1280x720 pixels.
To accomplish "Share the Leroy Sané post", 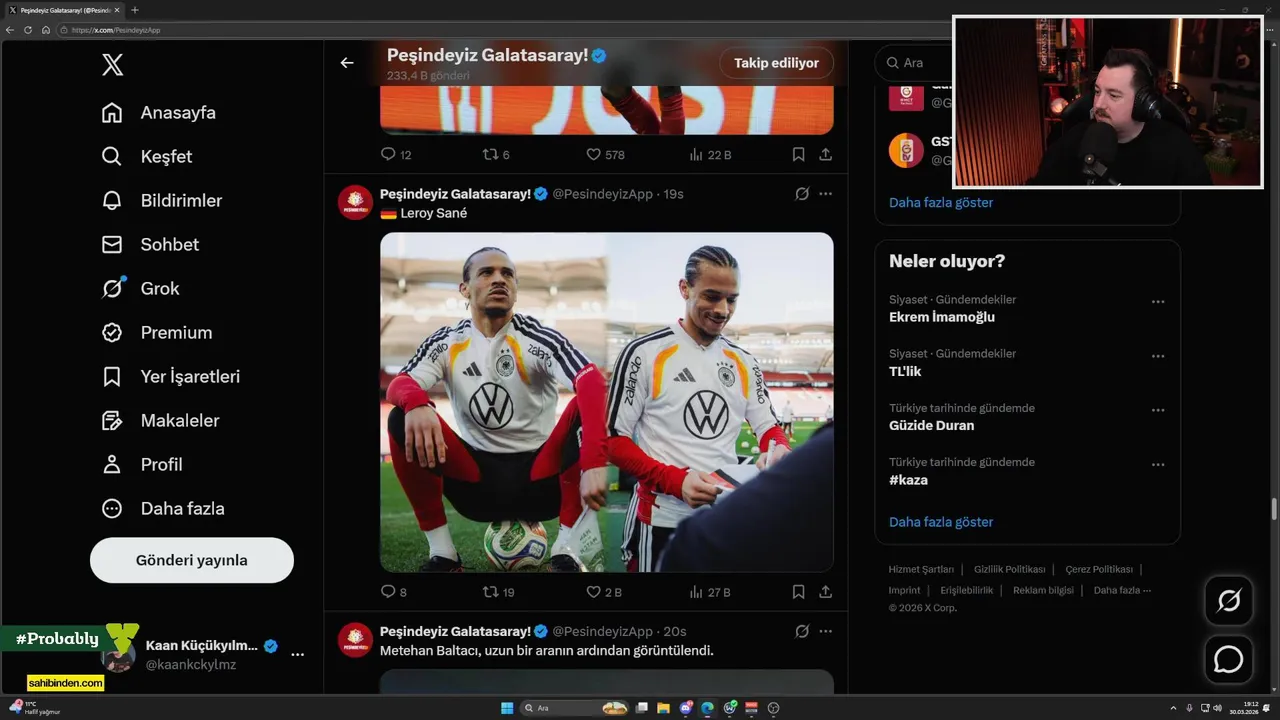I will (x=825, y=592).
